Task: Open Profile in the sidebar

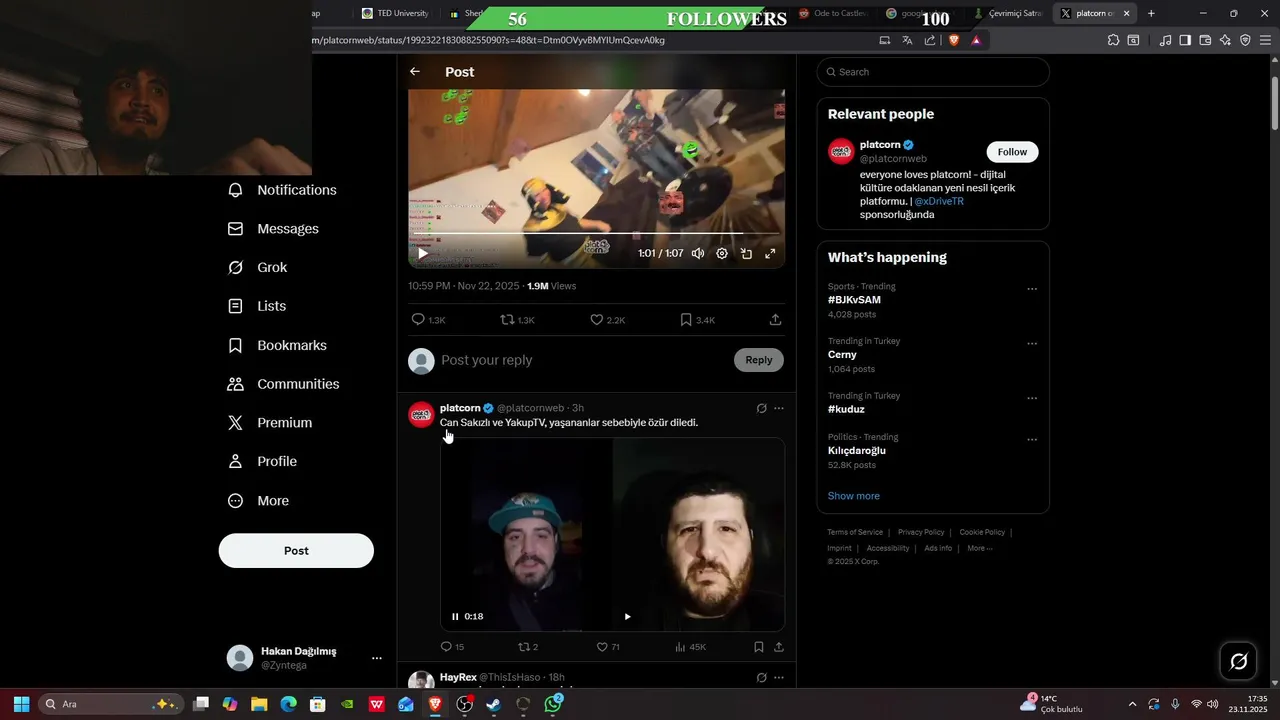Action: [x=263, y=462]
